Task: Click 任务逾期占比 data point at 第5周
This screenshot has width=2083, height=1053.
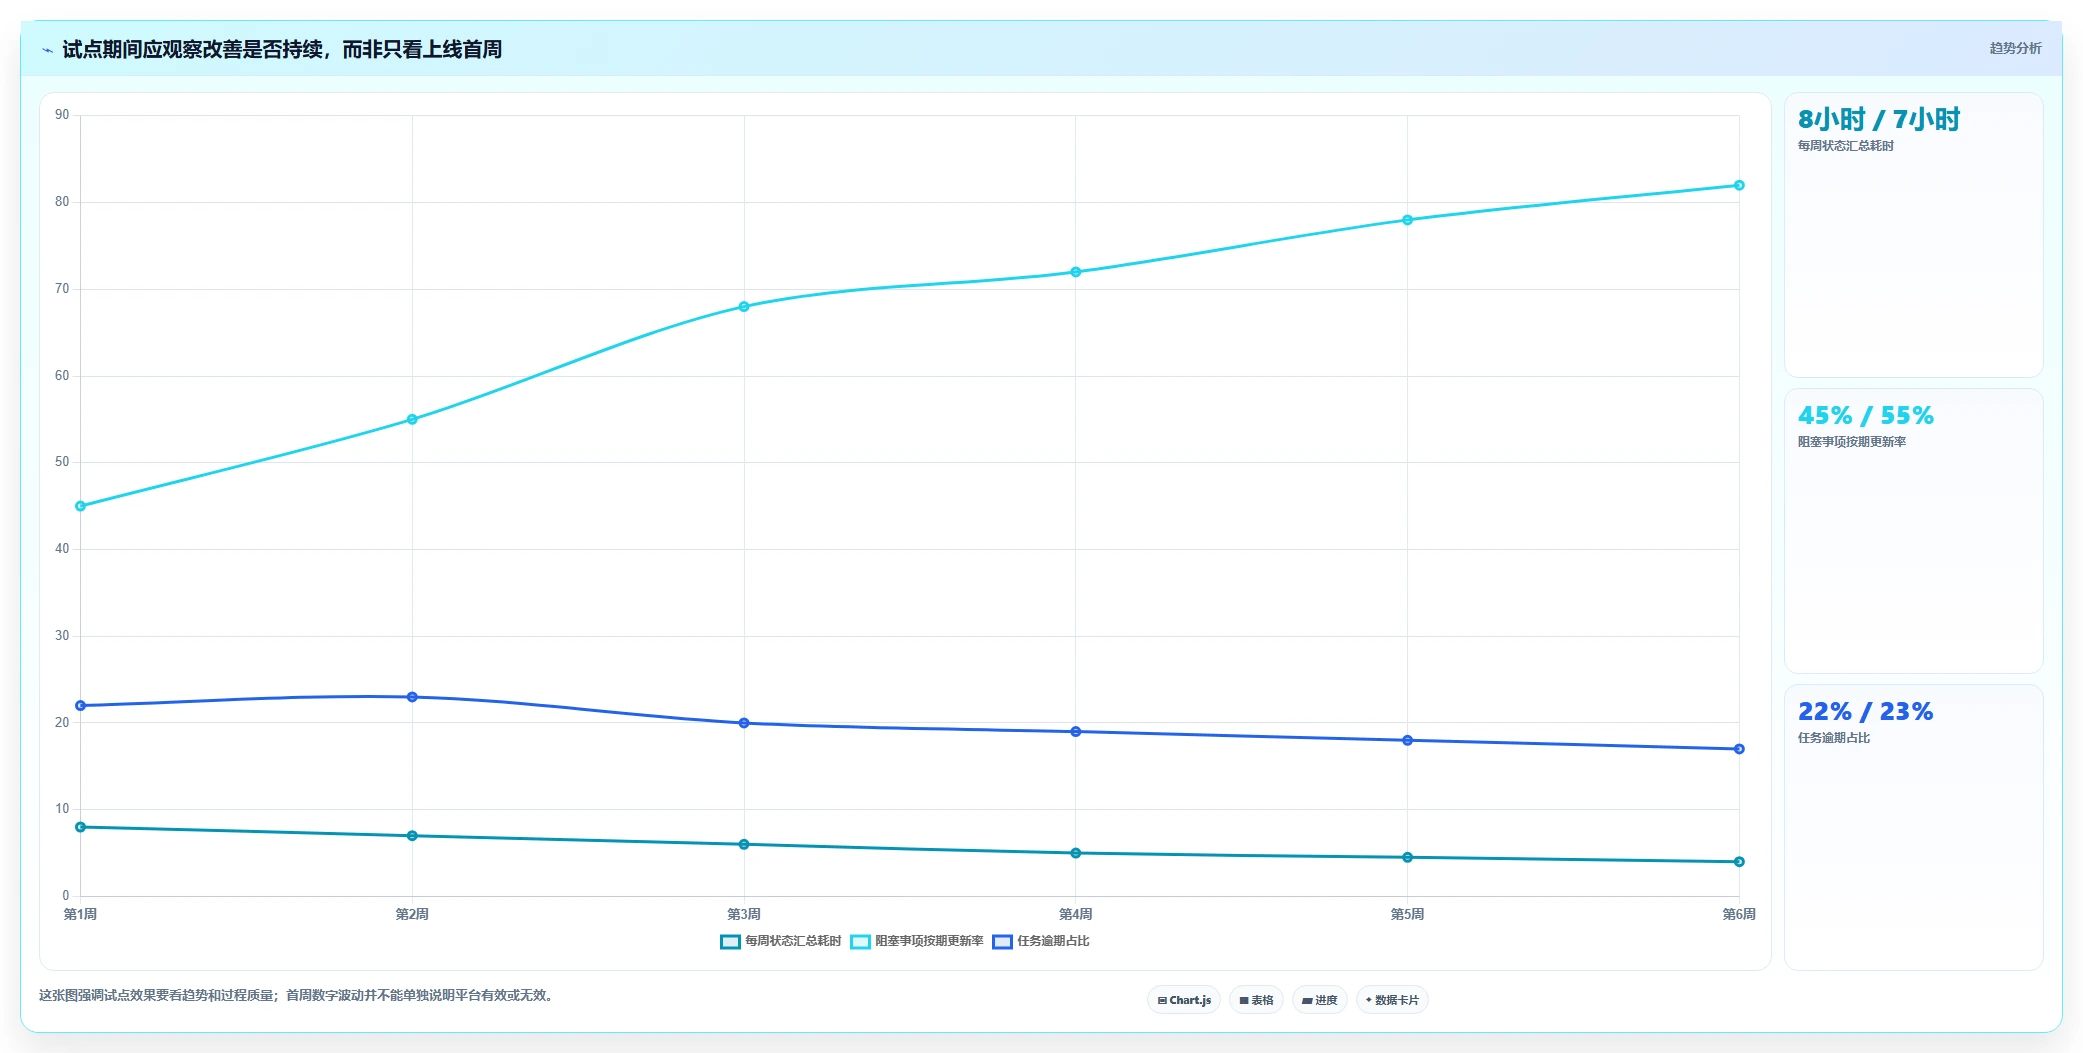Action: pyautogui.click(x=1407, y=740)
